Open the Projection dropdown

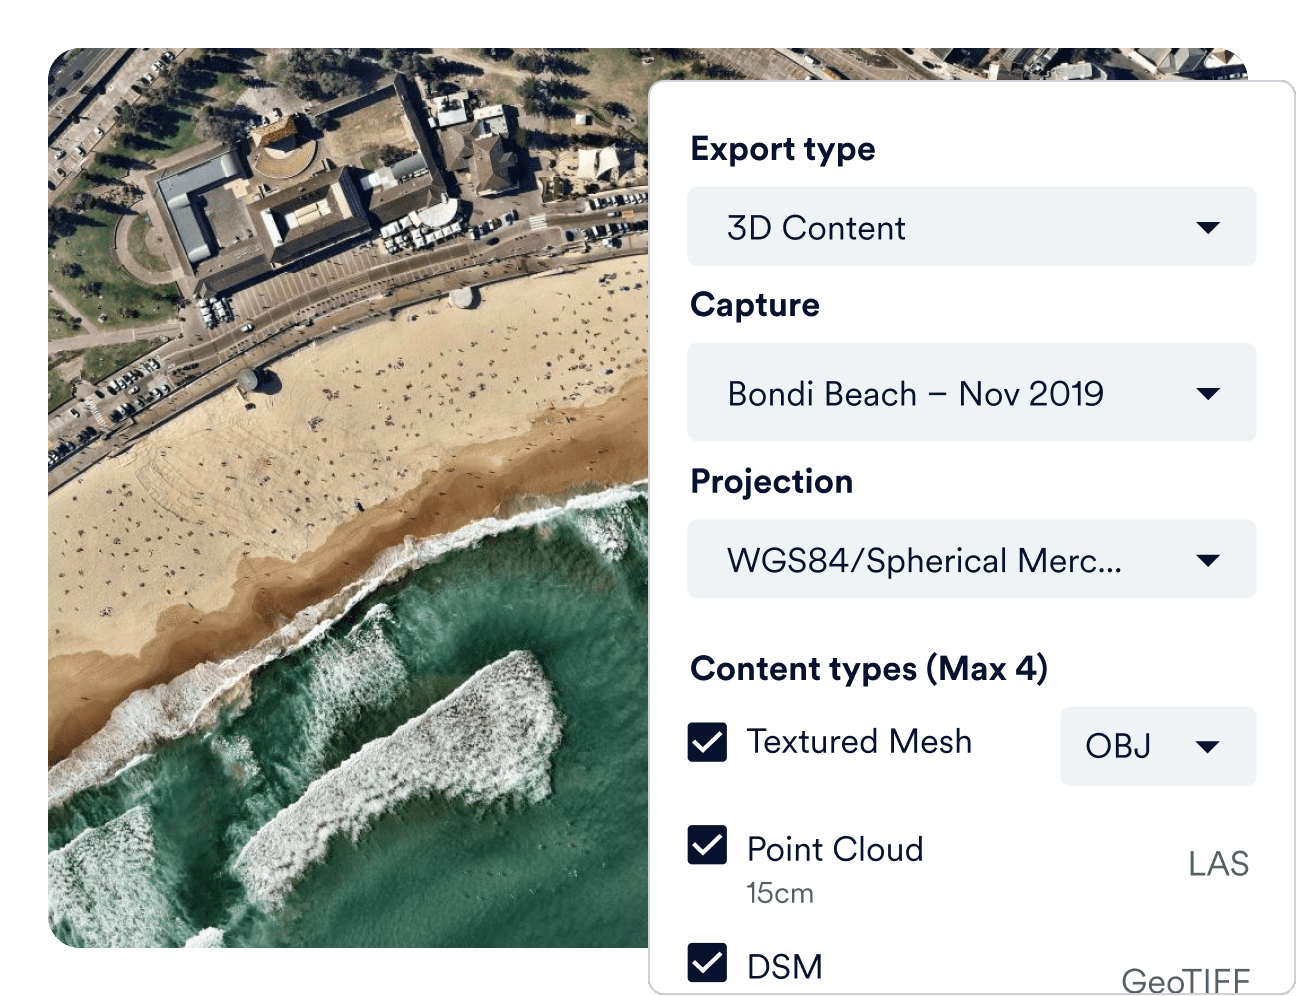click(970, 559)
